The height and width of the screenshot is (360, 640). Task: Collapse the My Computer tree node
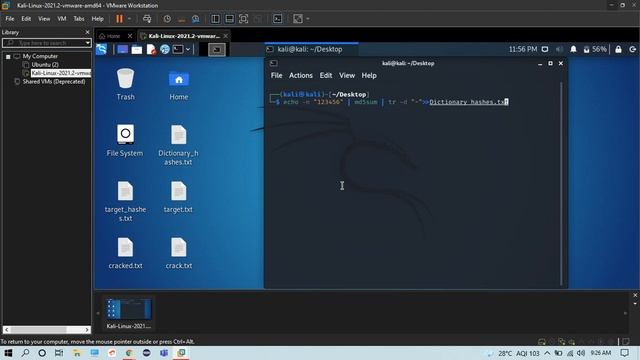click(x=8, y=57)
